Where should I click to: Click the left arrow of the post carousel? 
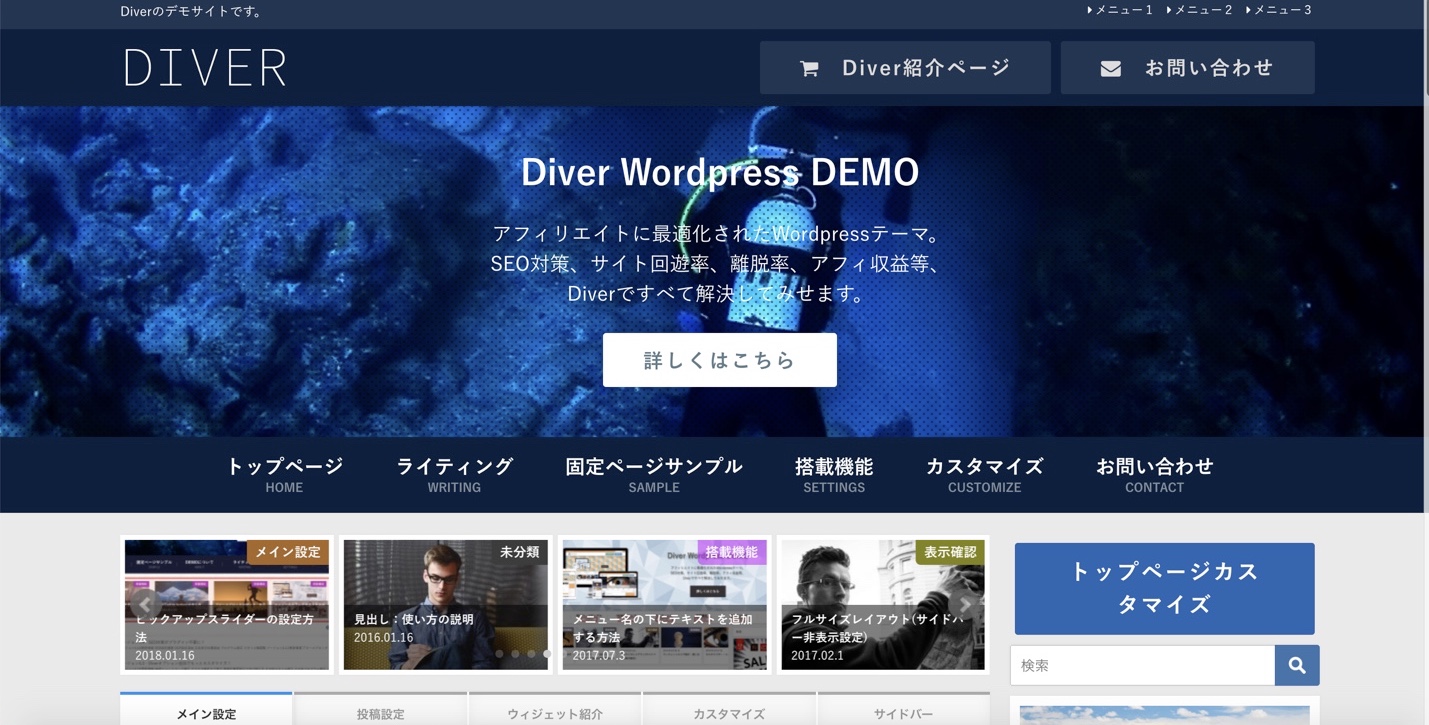point(143,604)
